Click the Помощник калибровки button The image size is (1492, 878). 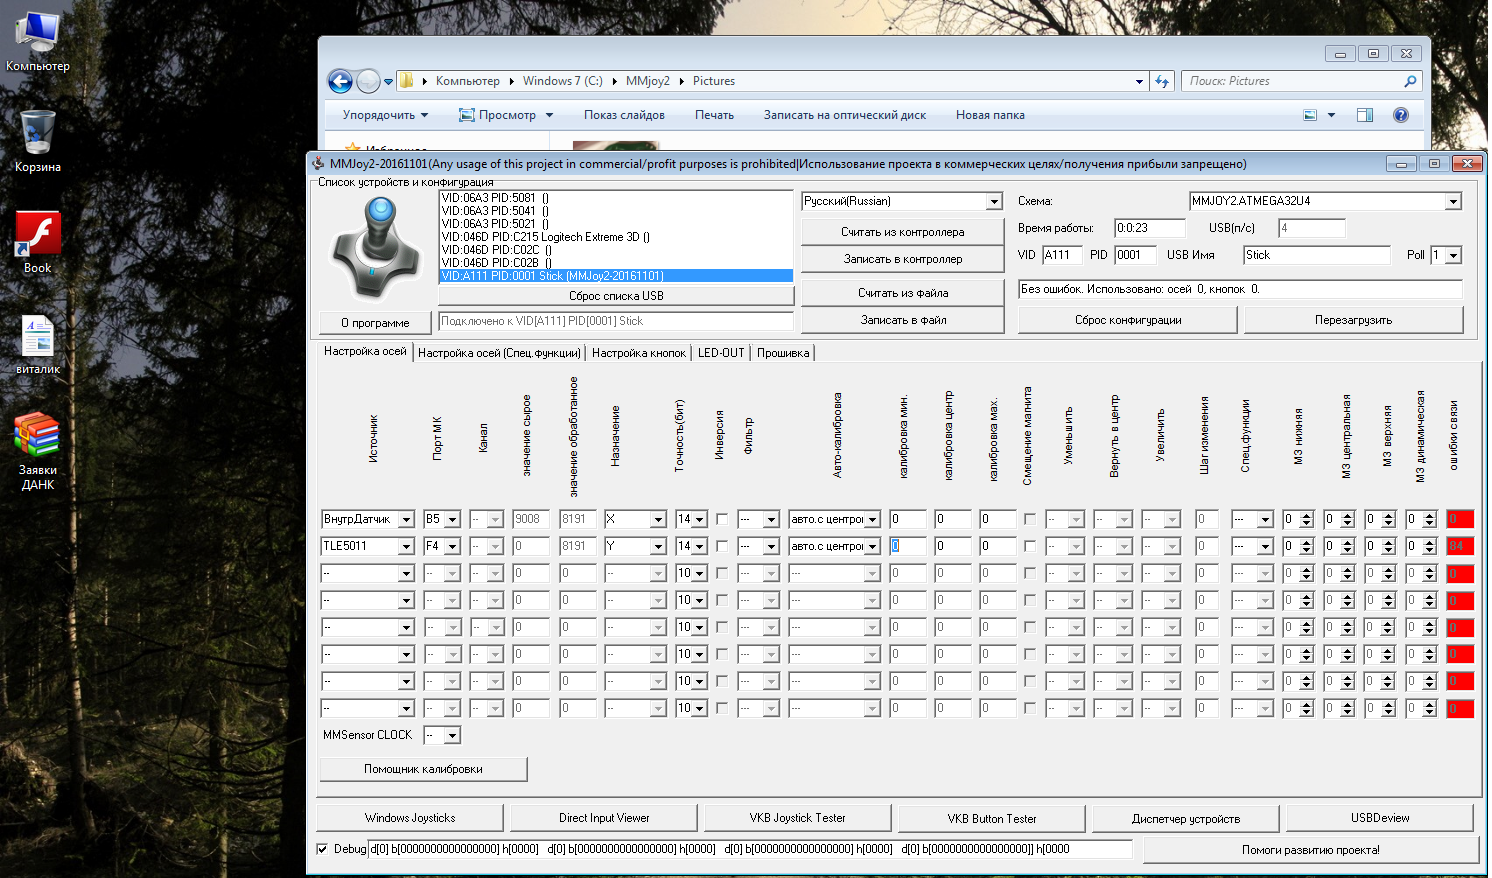423,769
